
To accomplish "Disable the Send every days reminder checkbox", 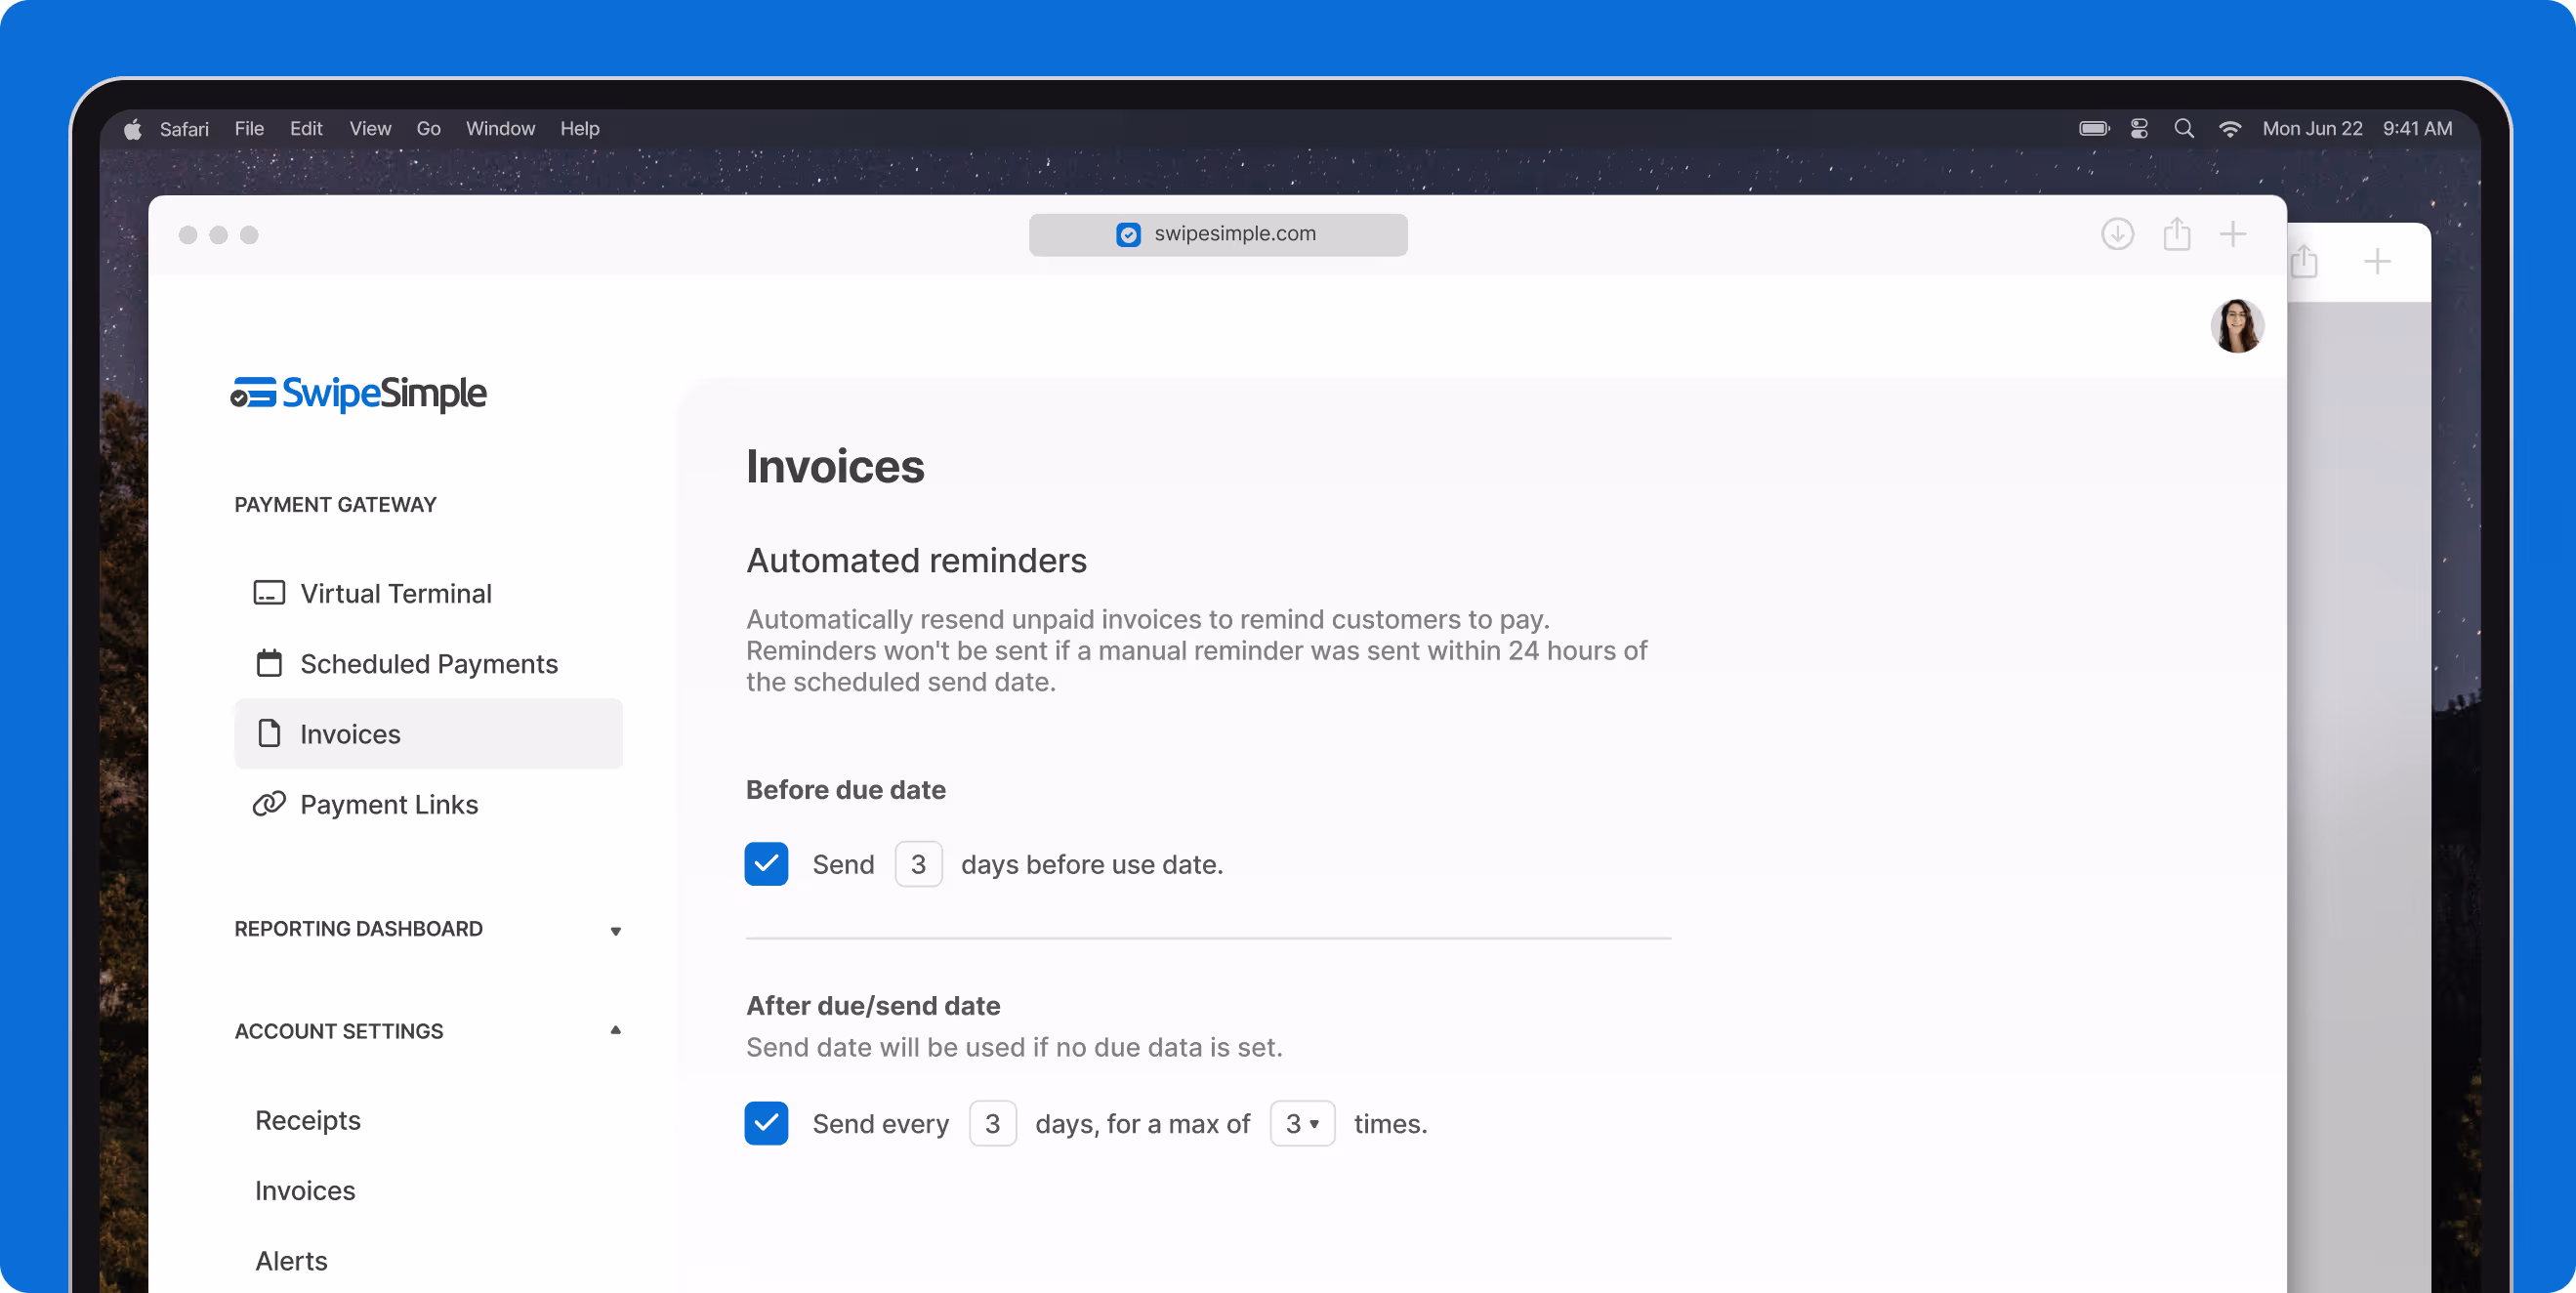I will pos(766,1123).
